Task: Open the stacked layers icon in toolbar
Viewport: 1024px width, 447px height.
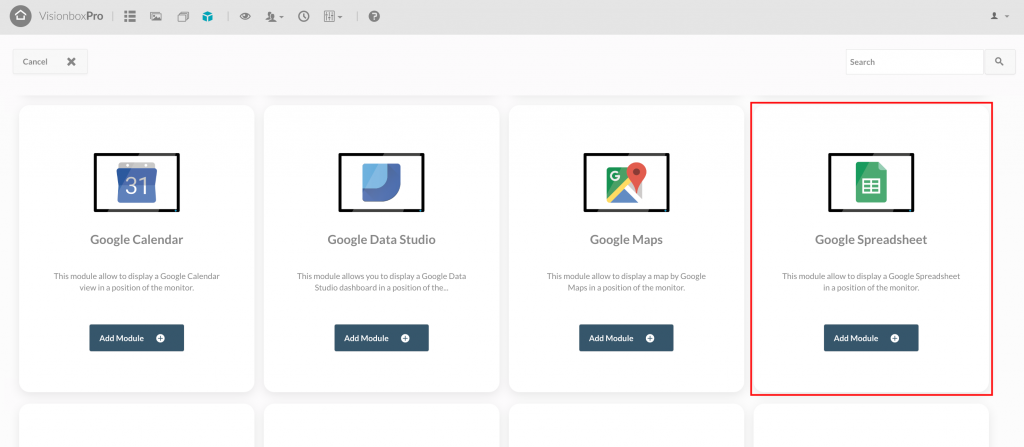Action: pos(183,16)
